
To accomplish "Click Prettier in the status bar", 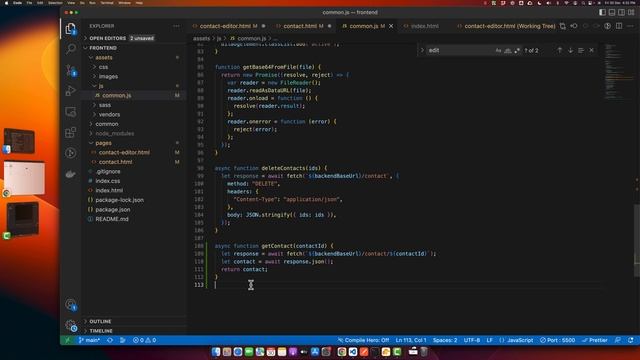I will coord(595,340).
